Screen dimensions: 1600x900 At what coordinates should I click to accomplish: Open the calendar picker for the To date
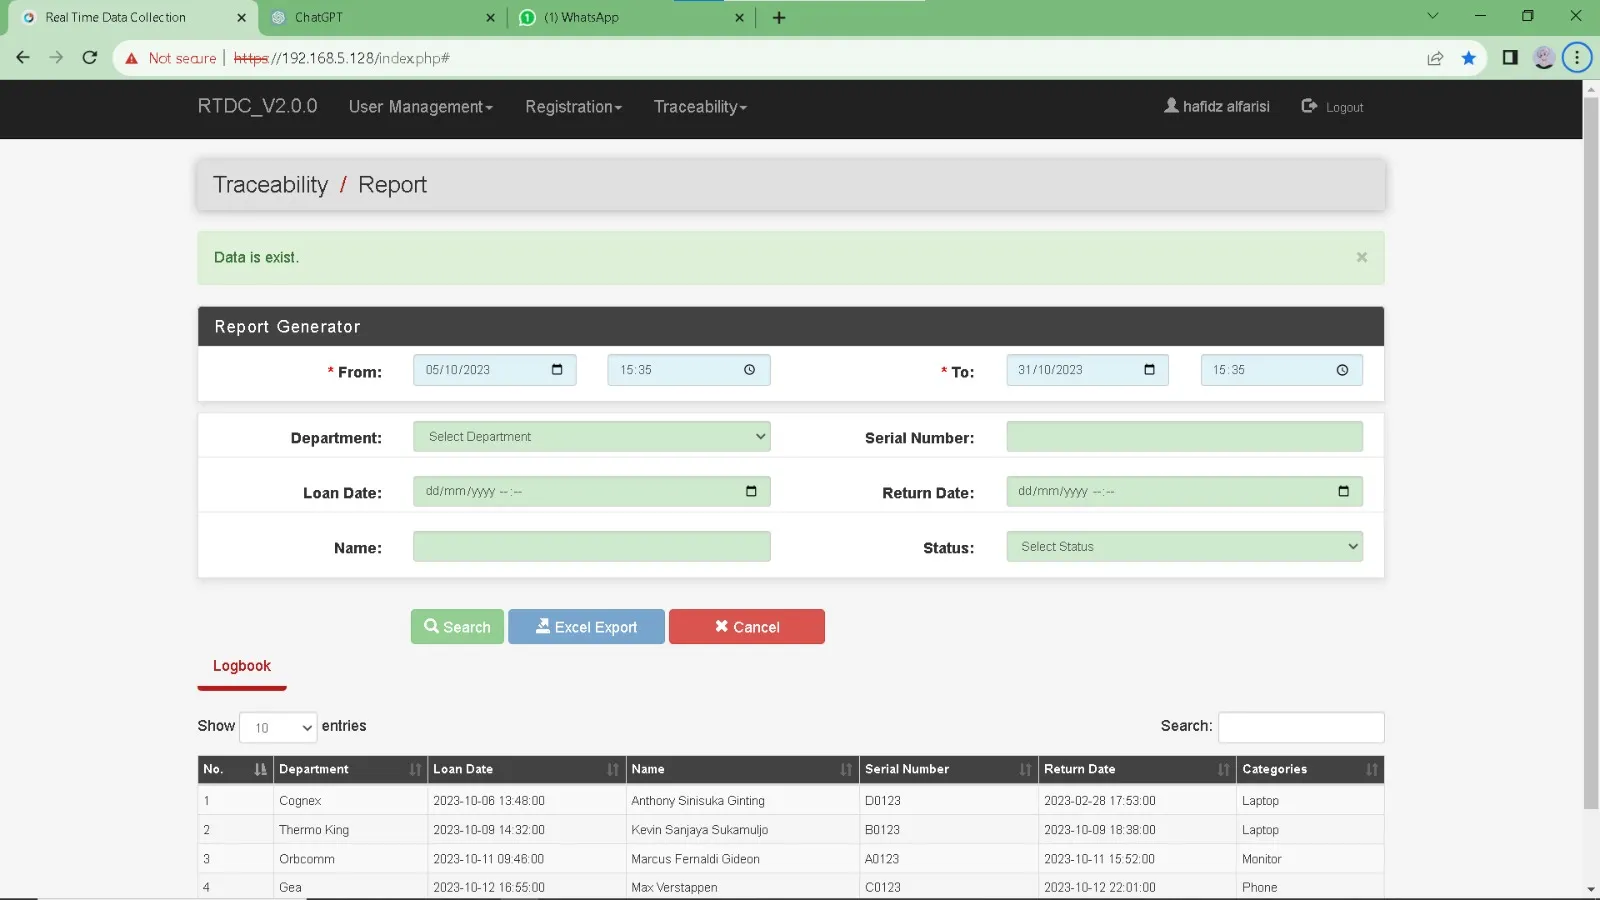point(1149,369)
